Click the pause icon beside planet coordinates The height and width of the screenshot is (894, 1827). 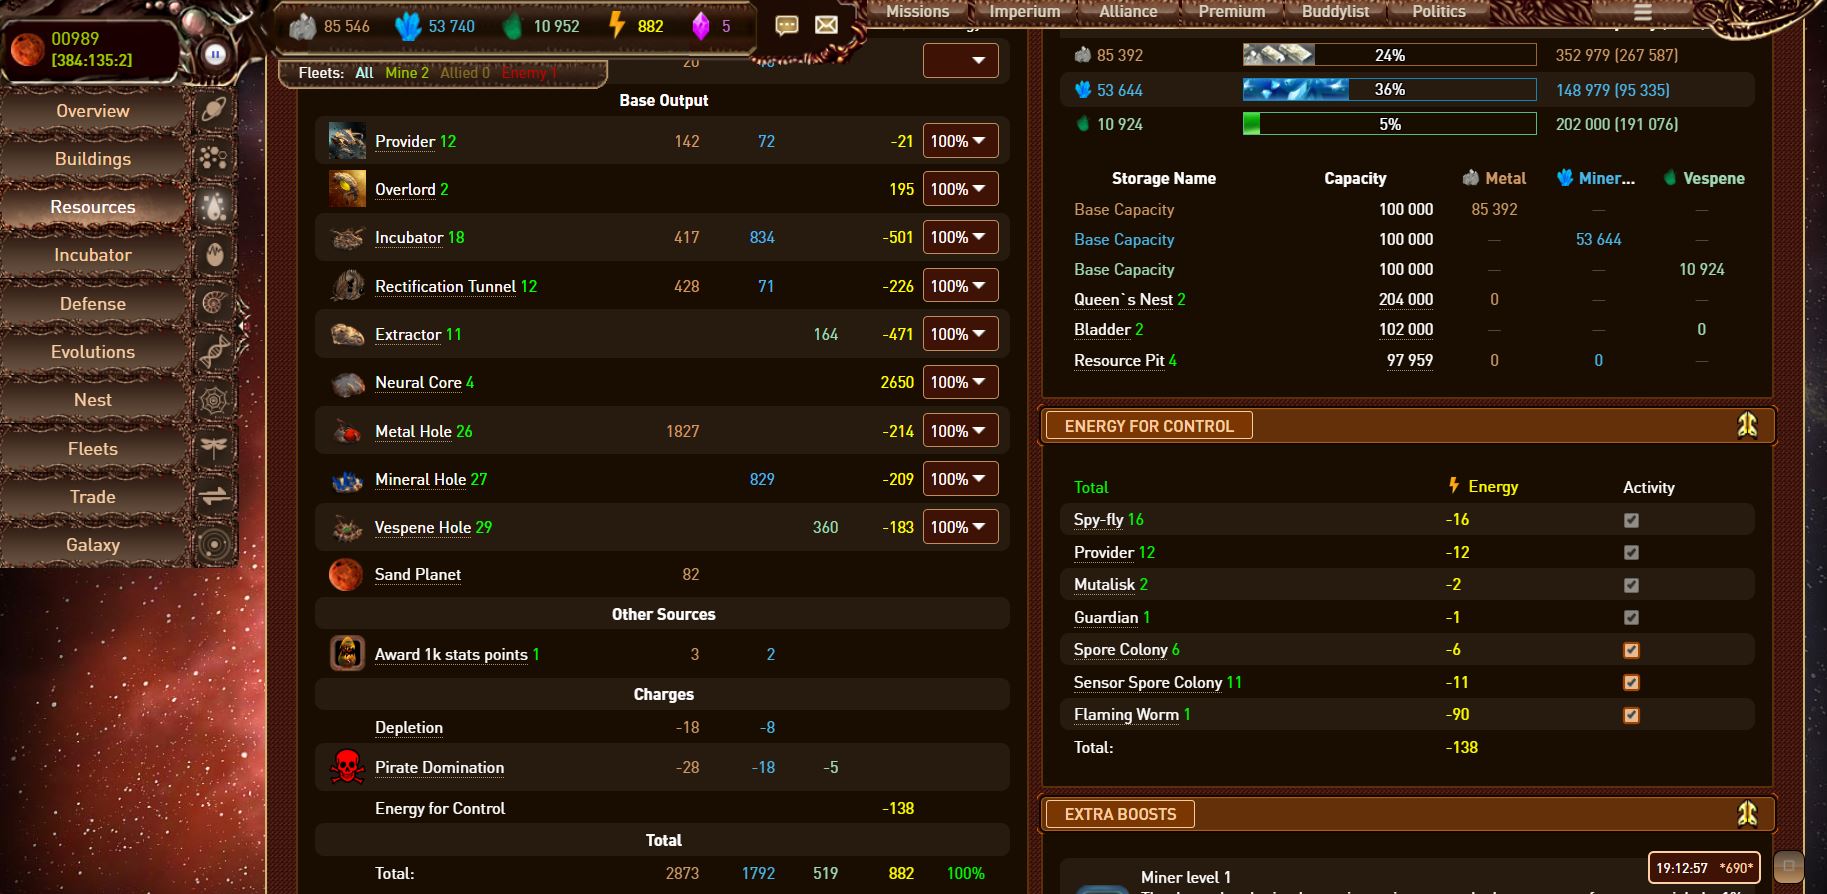(x=215, y=54)
